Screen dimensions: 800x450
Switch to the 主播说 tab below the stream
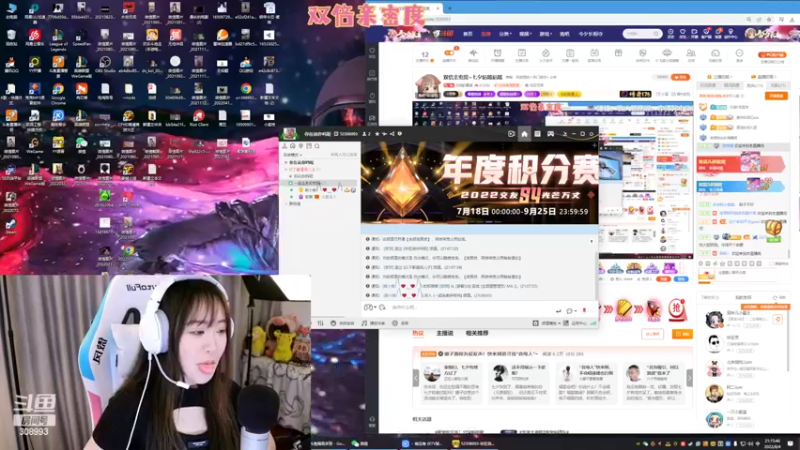444,333
